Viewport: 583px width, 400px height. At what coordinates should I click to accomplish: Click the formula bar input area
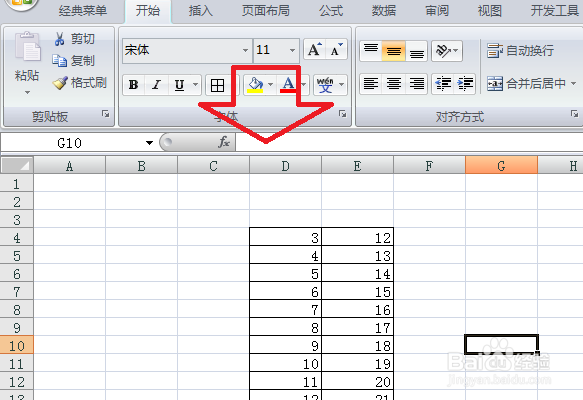[x=409, y=143]
